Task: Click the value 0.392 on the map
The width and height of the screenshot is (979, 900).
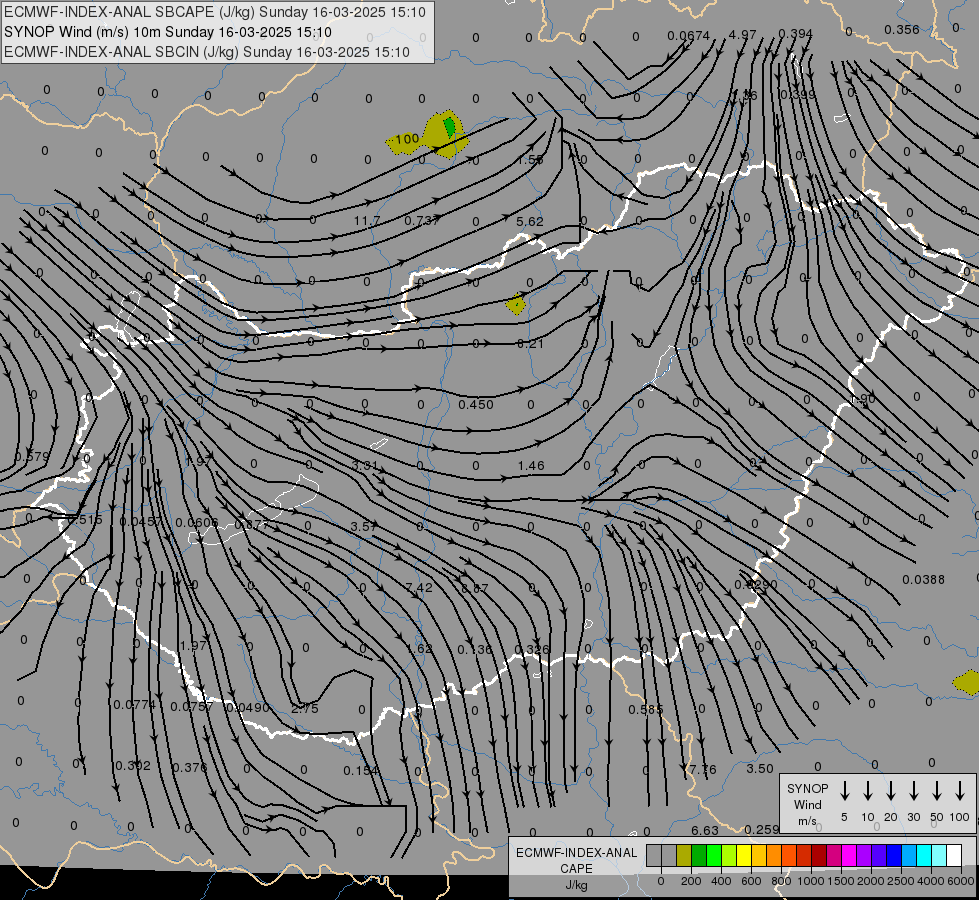Action: (133, 766)
